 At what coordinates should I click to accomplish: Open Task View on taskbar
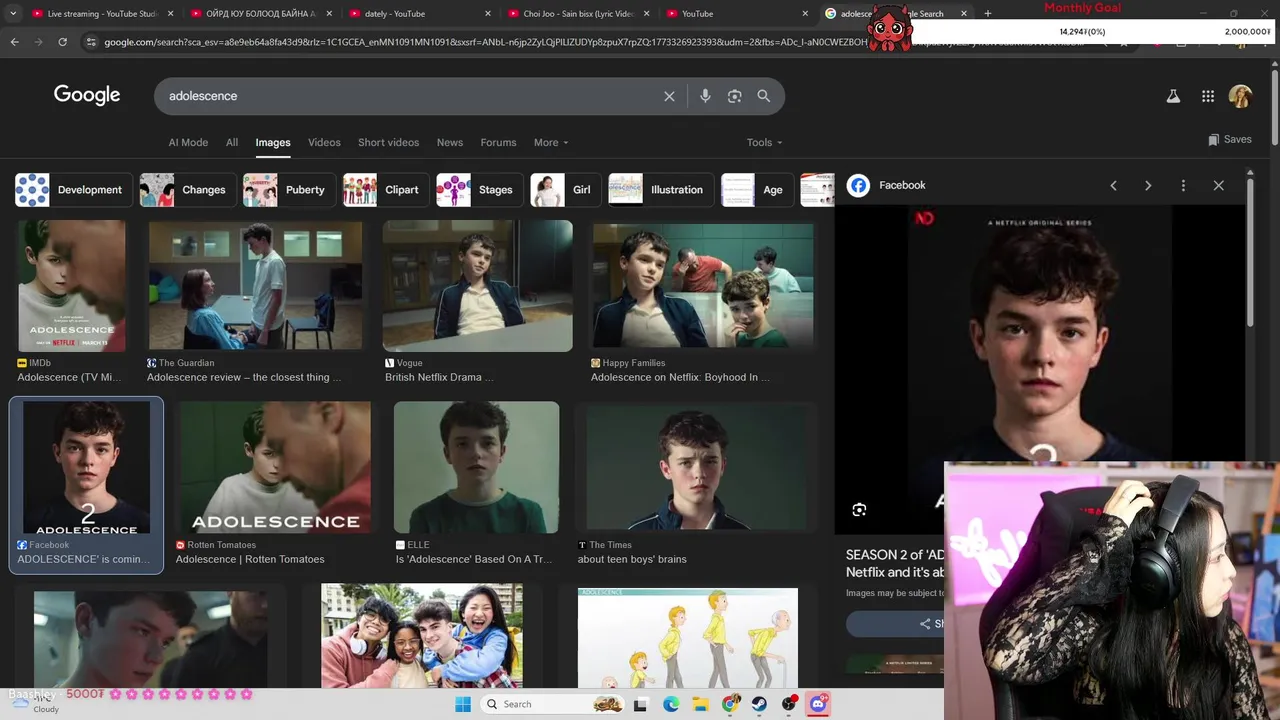point(641,704)
